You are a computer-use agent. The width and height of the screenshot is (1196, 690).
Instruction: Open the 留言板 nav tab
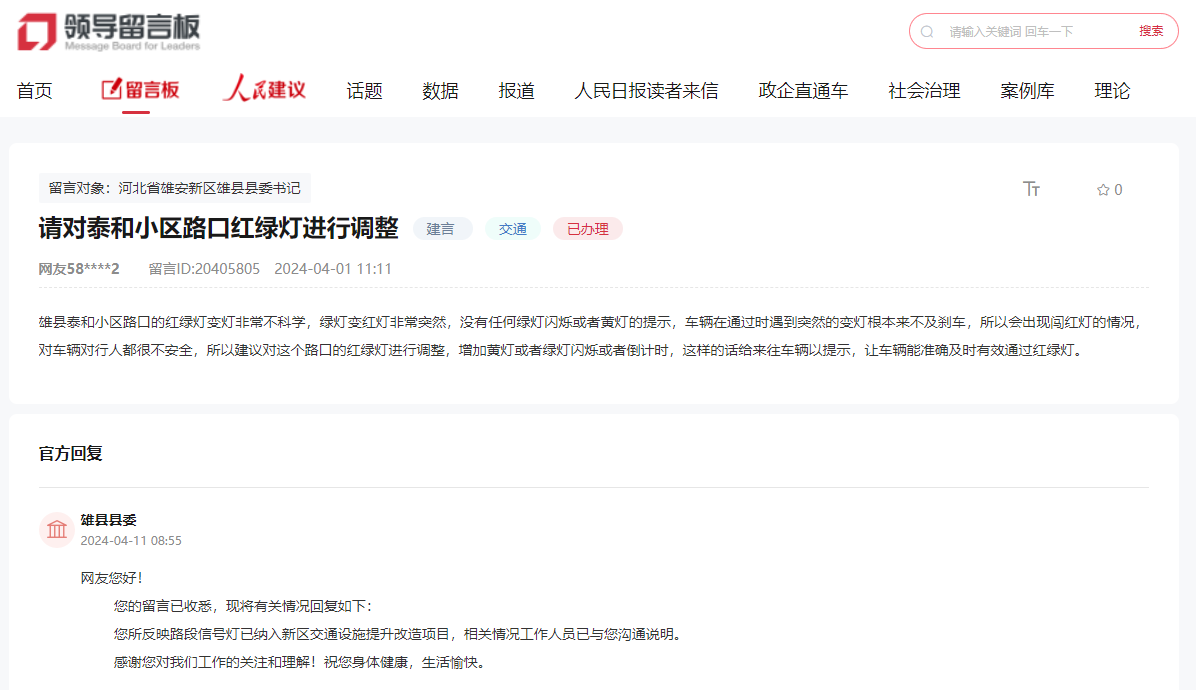point(140,91)
